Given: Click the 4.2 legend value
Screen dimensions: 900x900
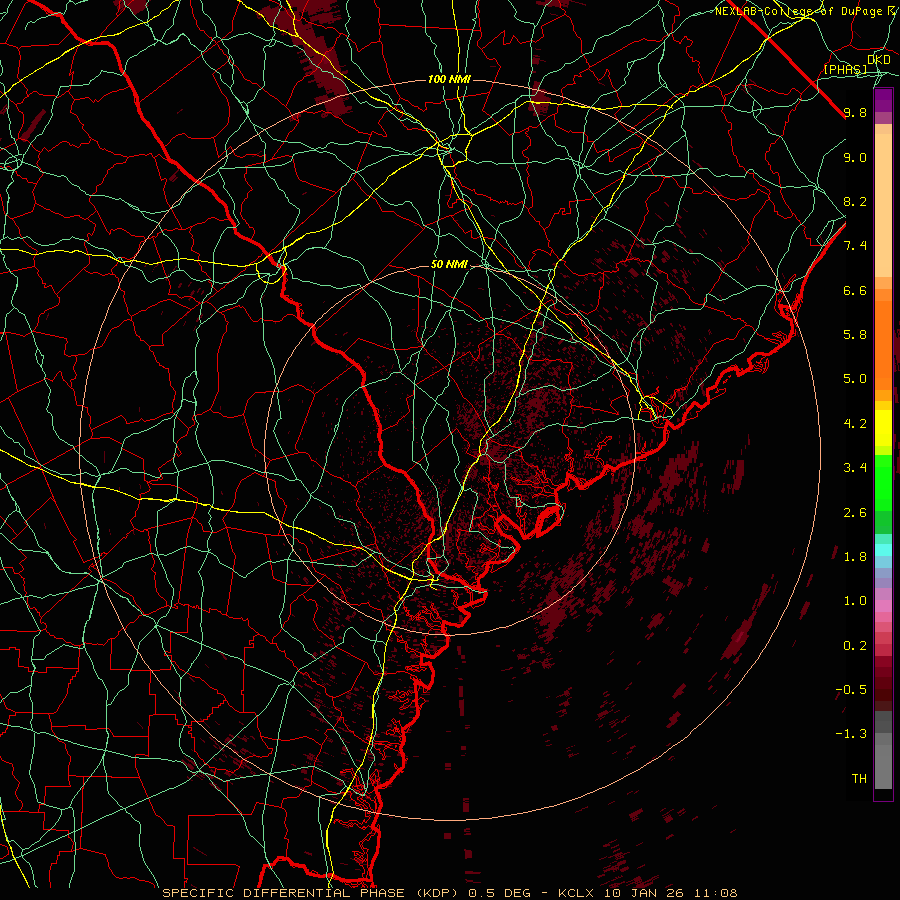Looking at the screenshot, I should [855, 424].
